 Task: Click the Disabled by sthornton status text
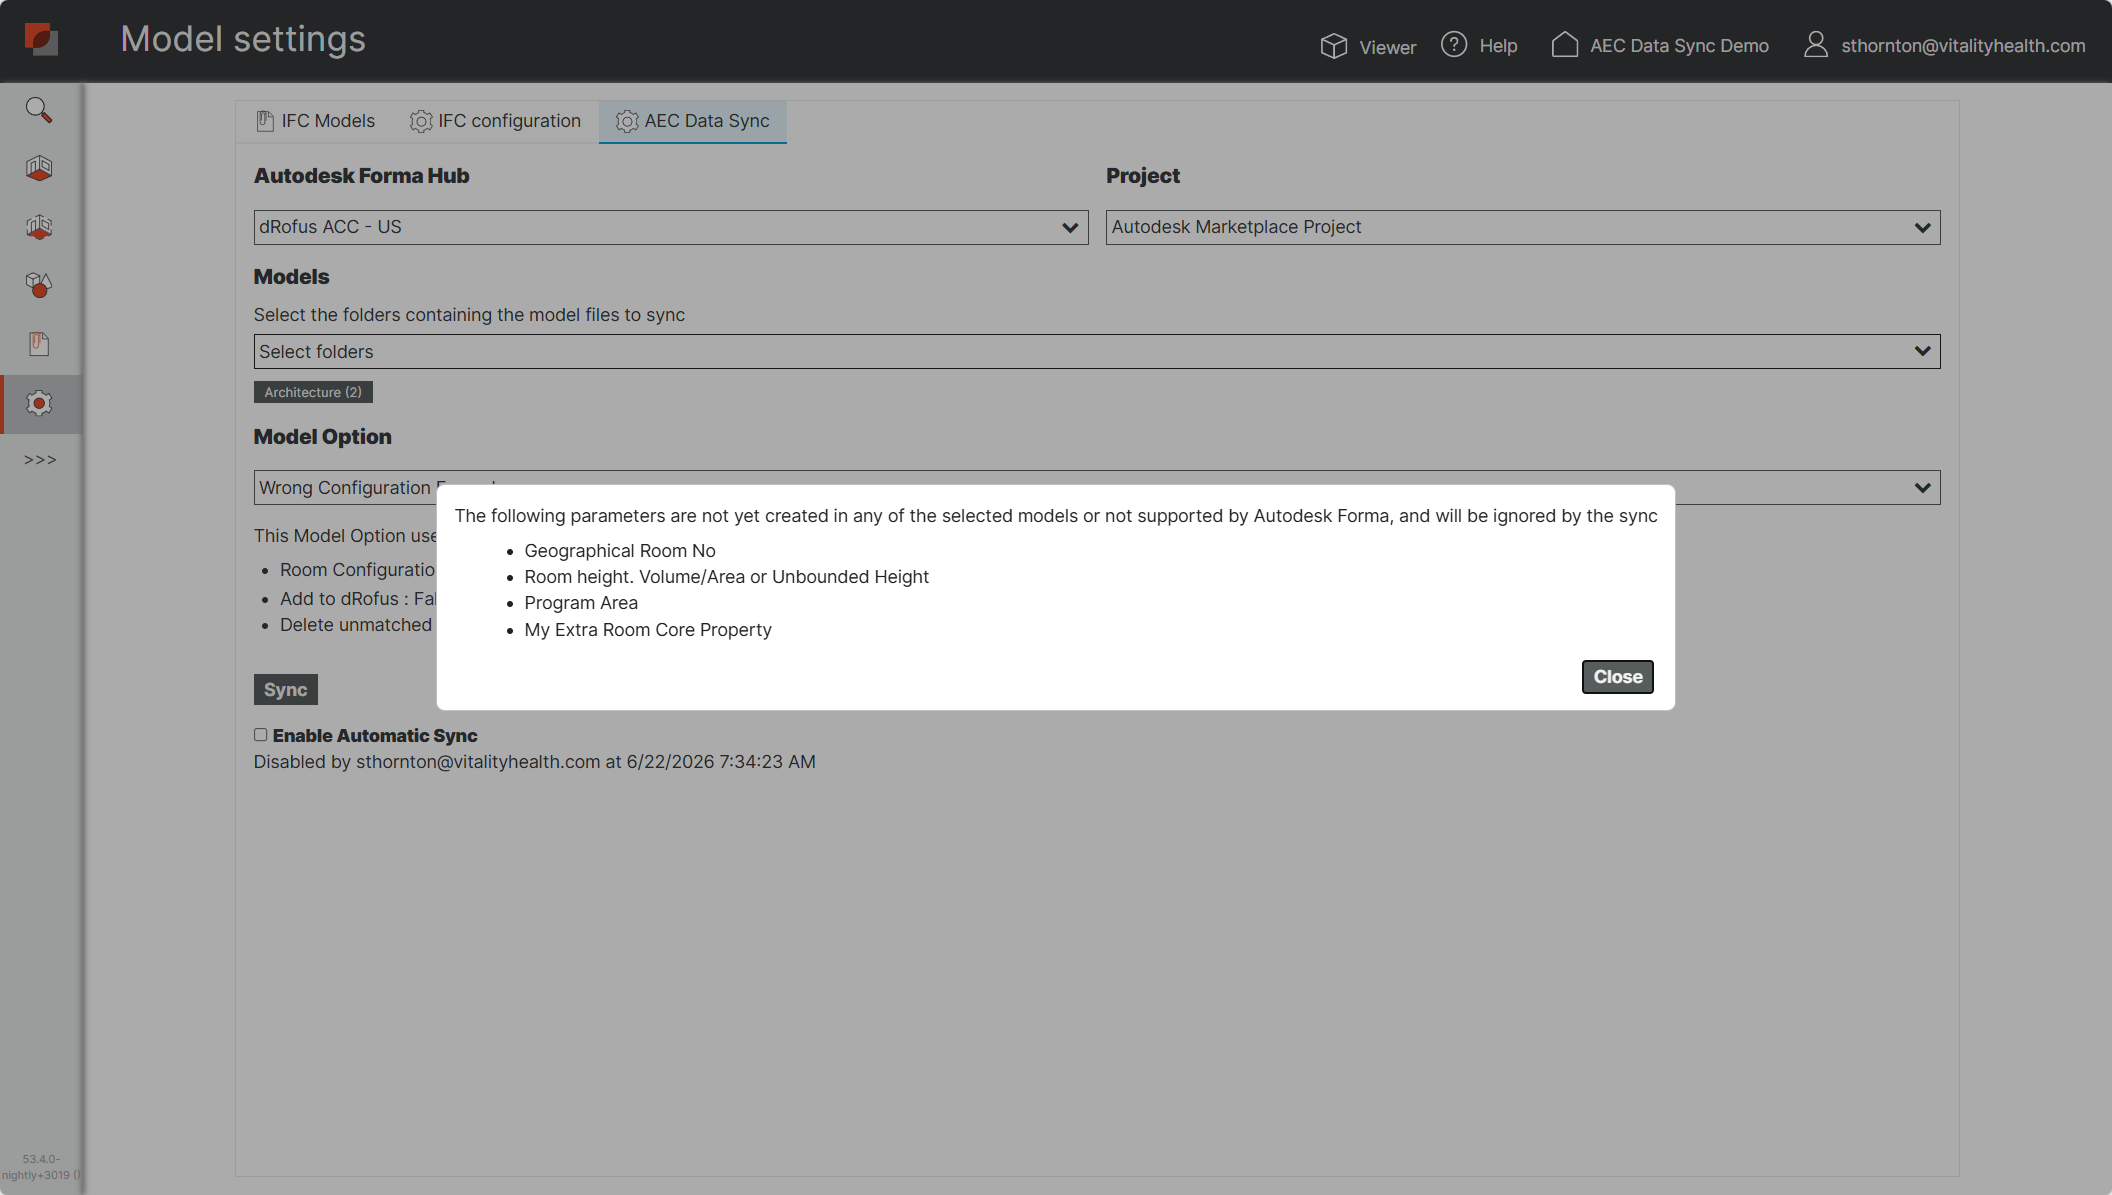coord(534,762)
